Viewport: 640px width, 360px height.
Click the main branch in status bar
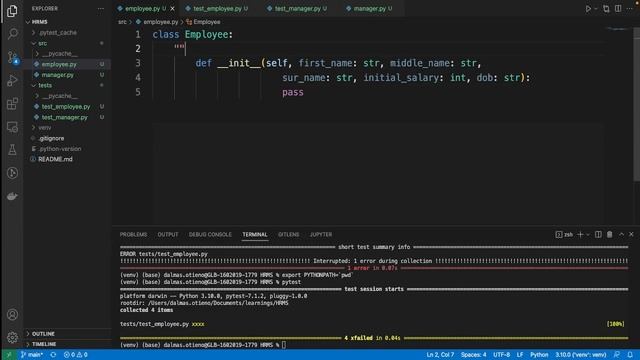(32, 355)
